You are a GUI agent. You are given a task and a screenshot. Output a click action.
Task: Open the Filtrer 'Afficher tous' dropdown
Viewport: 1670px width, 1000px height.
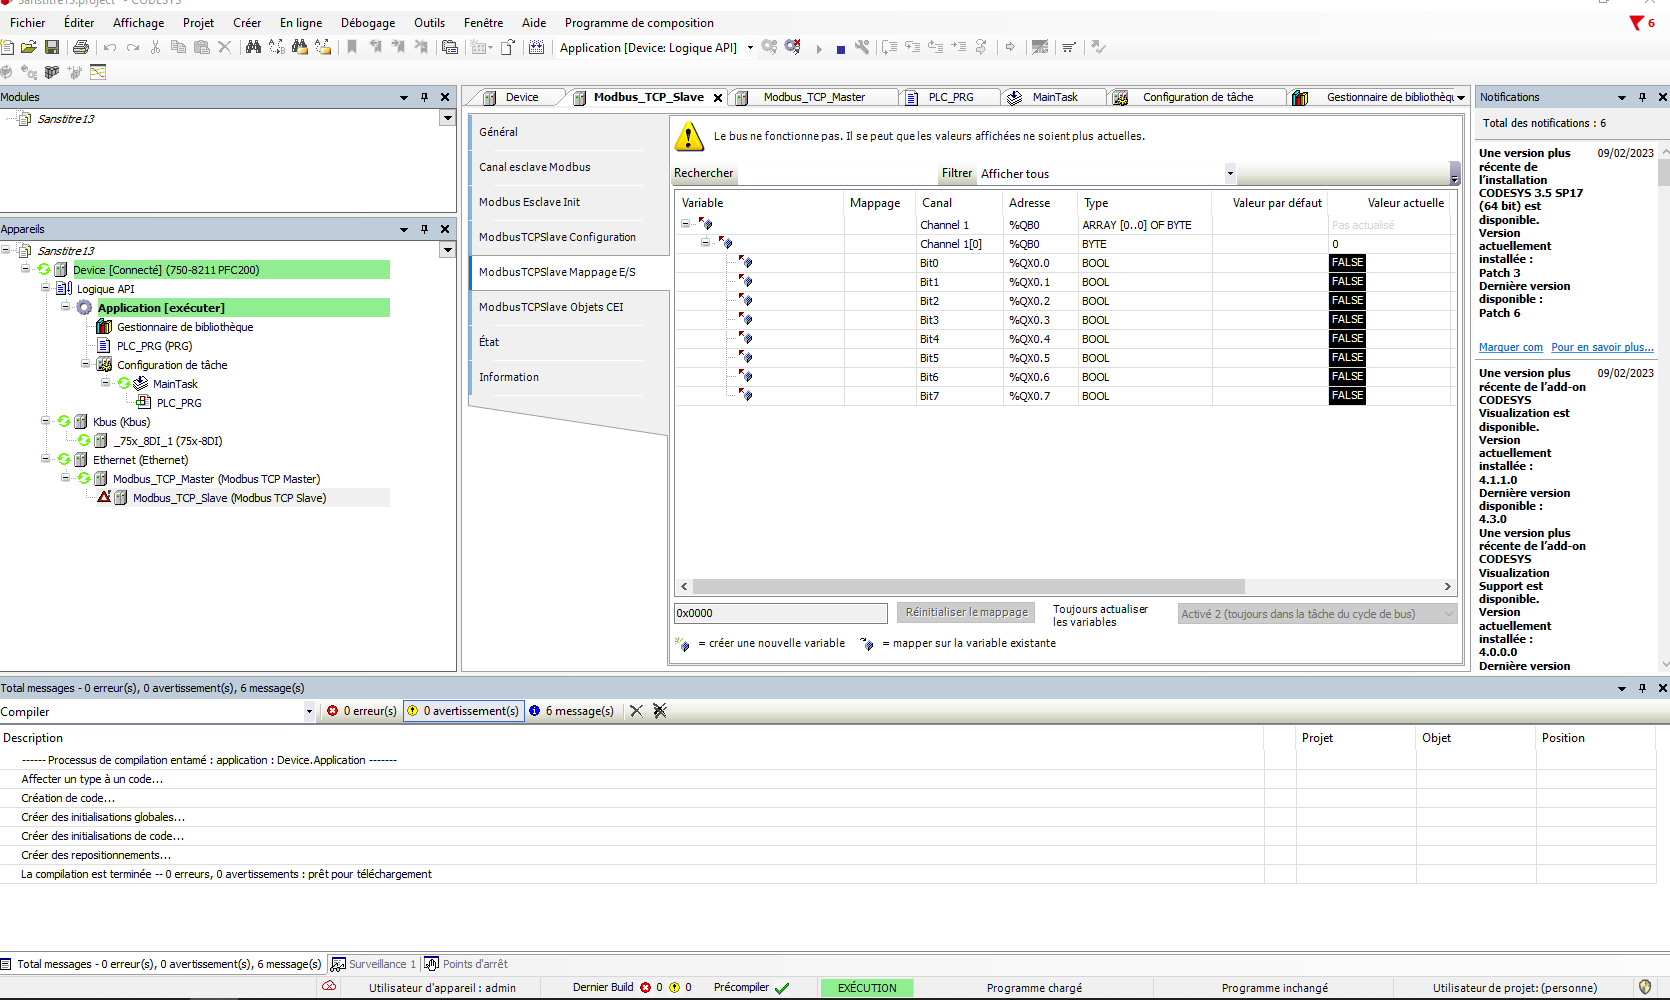pyautogui.click(x=1230, y=173)
